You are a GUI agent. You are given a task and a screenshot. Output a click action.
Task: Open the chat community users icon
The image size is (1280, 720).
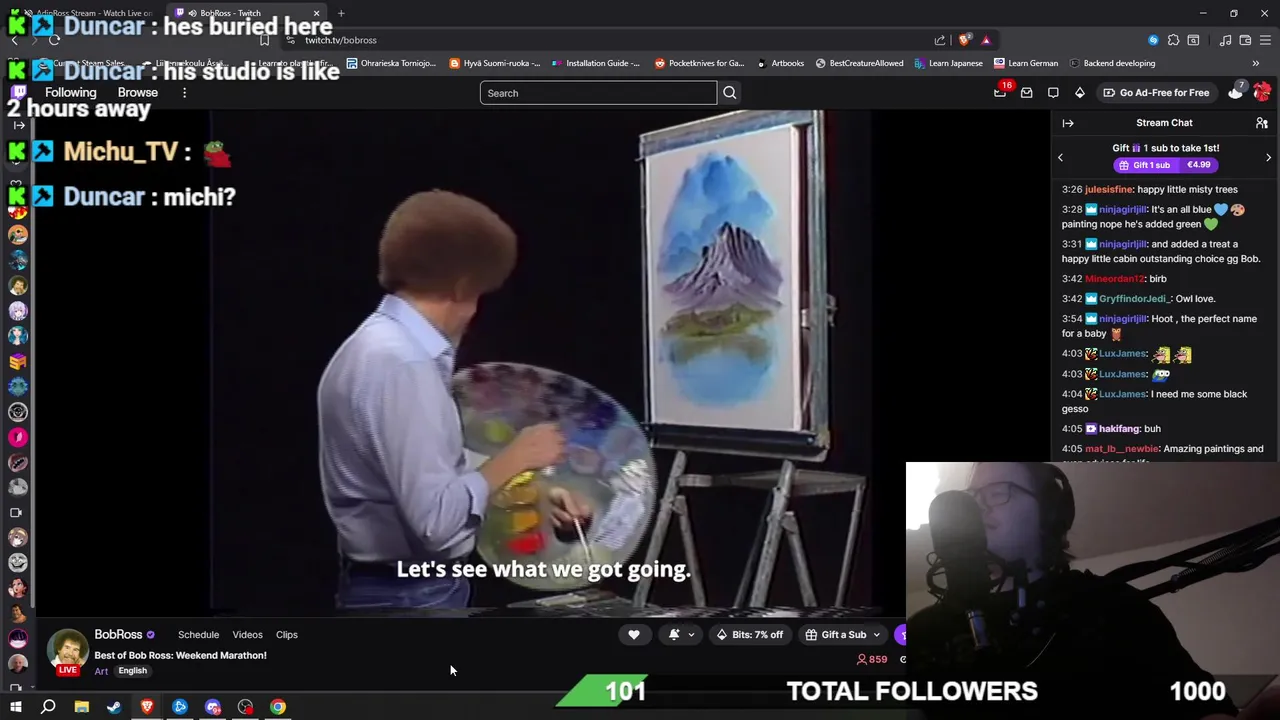1262,123
